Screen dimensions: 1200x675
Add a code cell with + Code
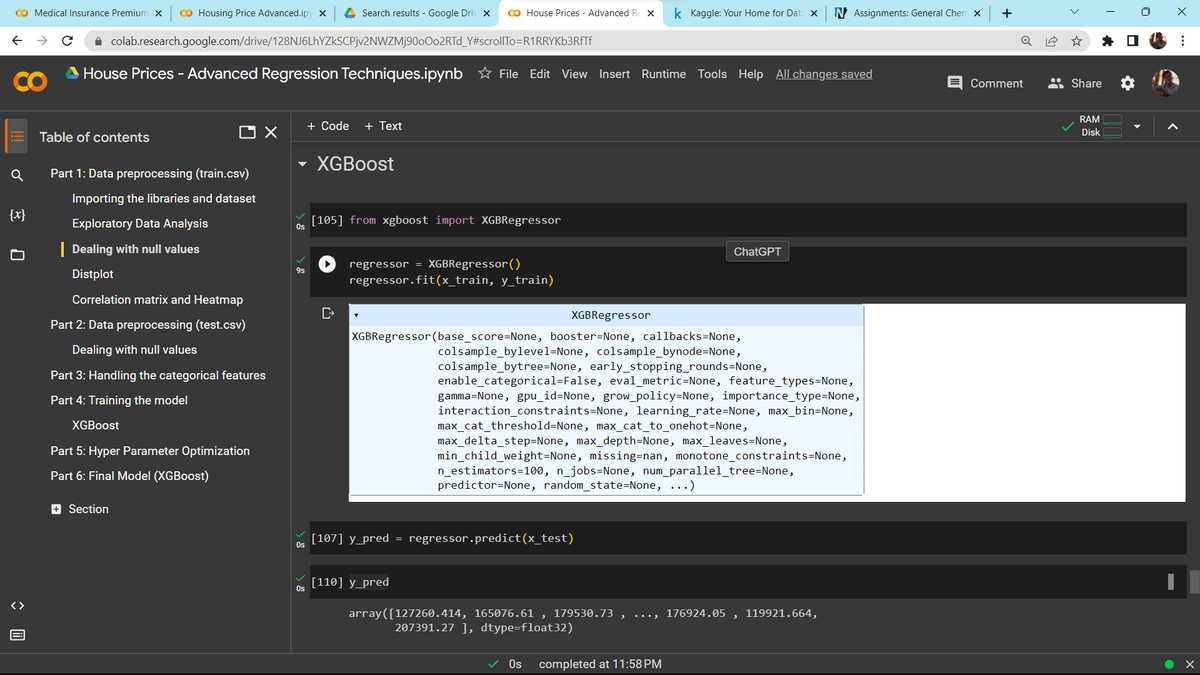click(x=328, y=126)
